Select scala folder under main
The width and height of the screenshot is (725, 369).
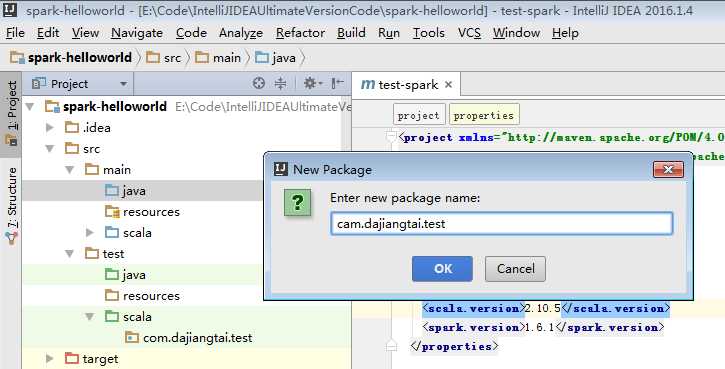pos(129,233)
